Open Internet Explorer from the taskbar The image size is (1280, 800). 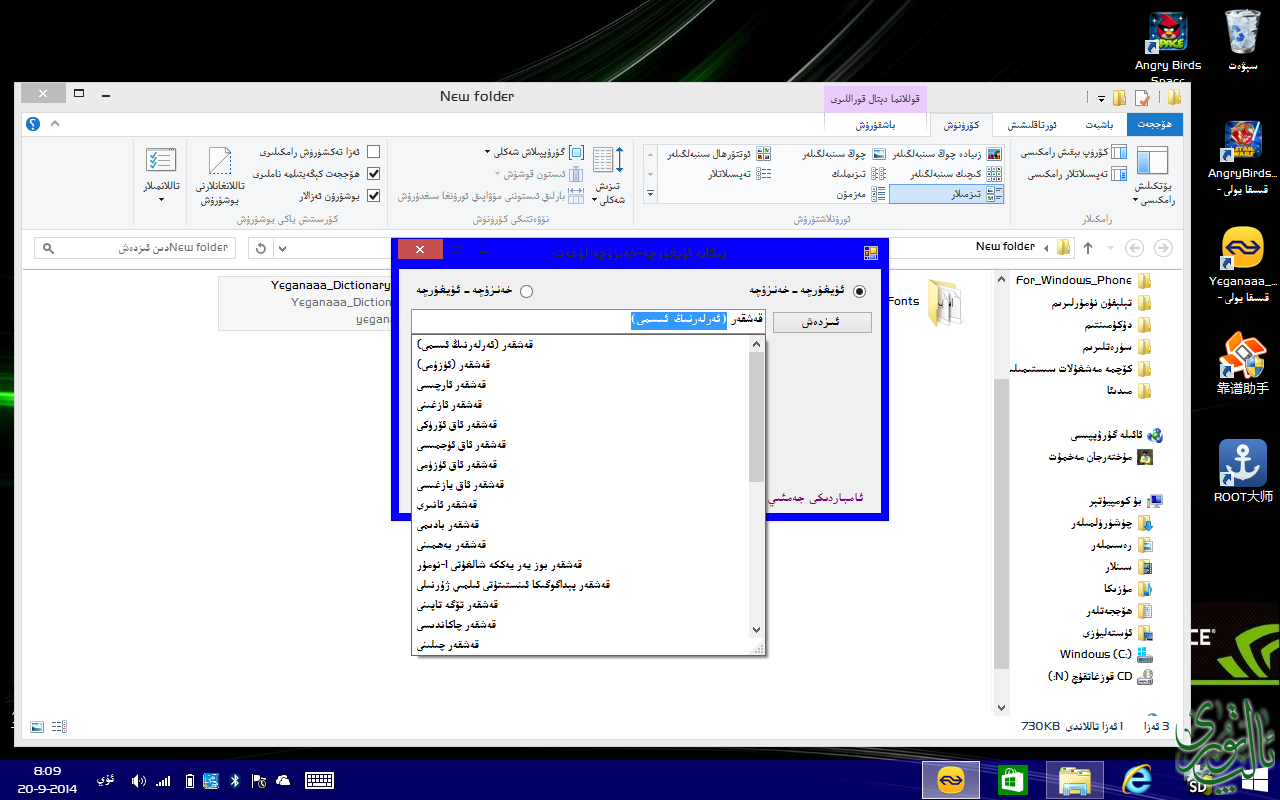pos(1137,781)
